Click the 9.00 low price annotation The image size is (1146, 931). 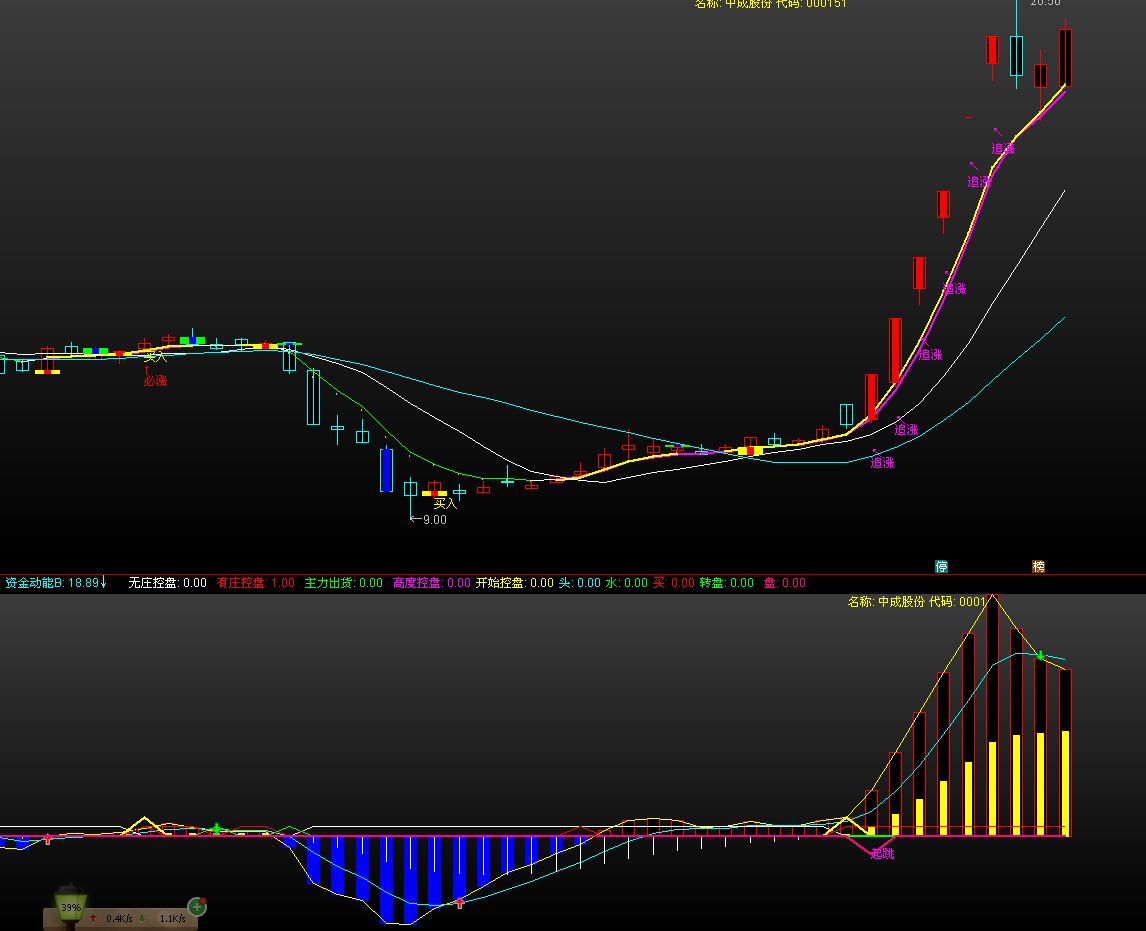[434, 520]
